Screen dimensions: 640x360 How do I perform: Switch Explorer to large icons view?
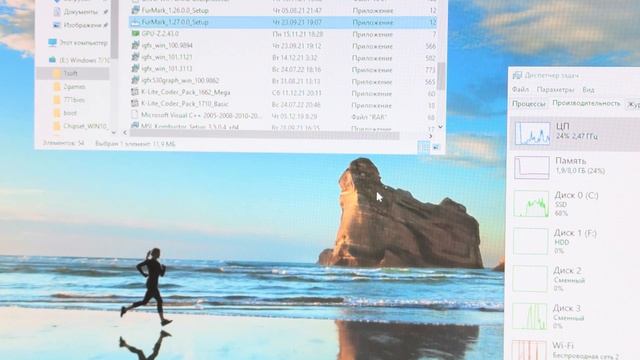pyautogui.click(x=436, y=147)
